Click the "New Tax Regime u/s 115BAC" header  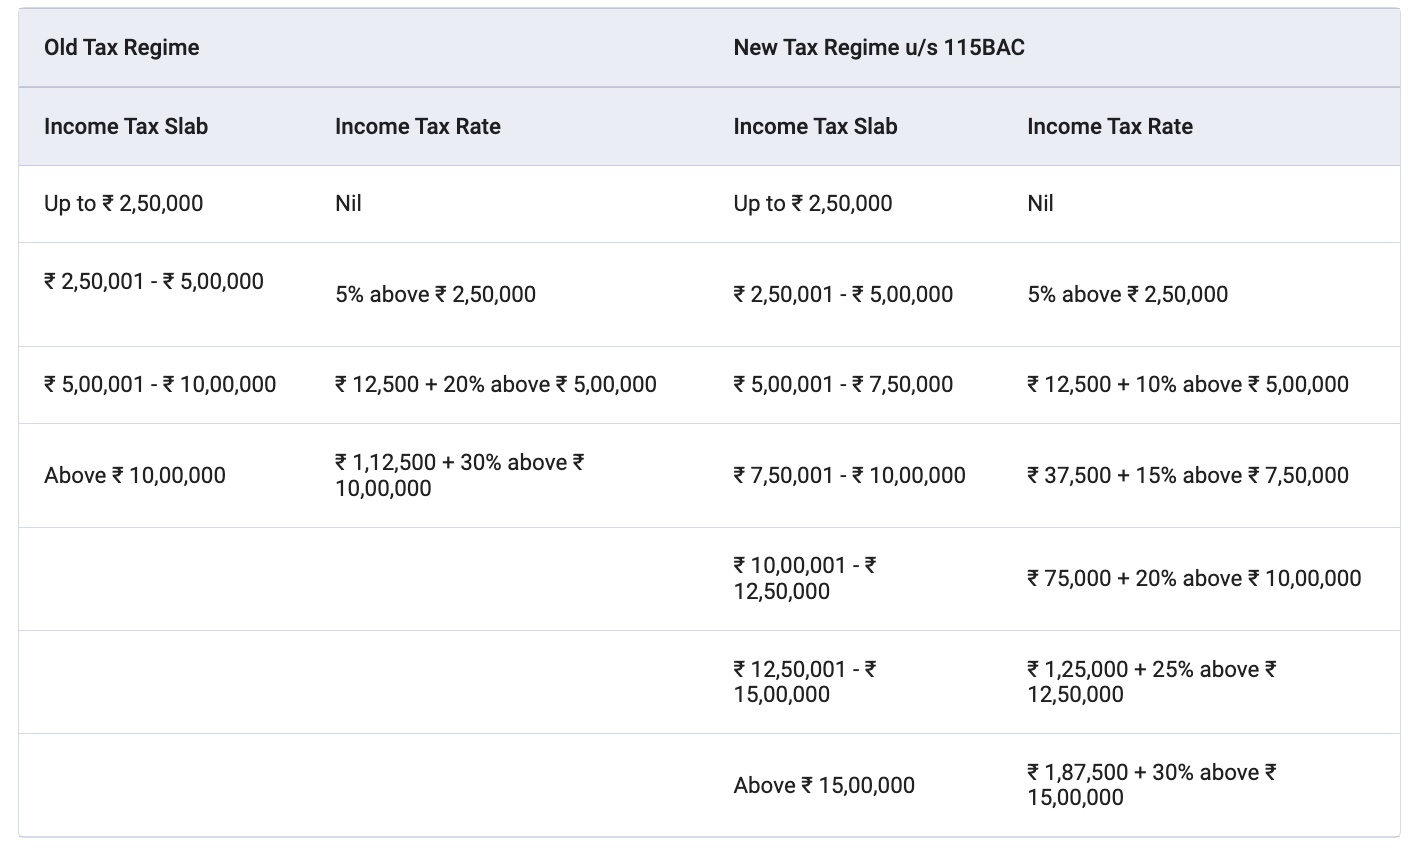coord(879,48)
